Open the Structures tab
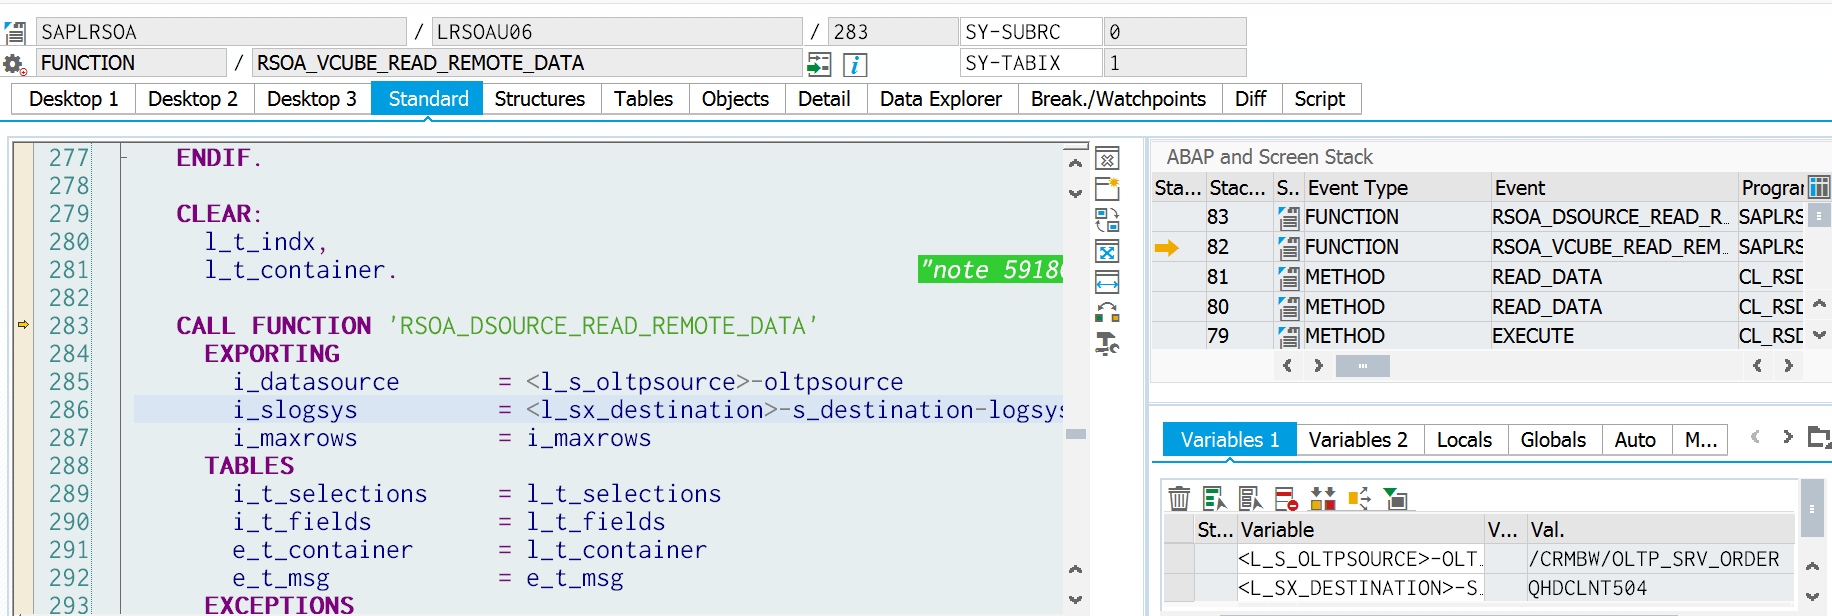Viewport: 1832px width, 616px height. tap(540, 99)
